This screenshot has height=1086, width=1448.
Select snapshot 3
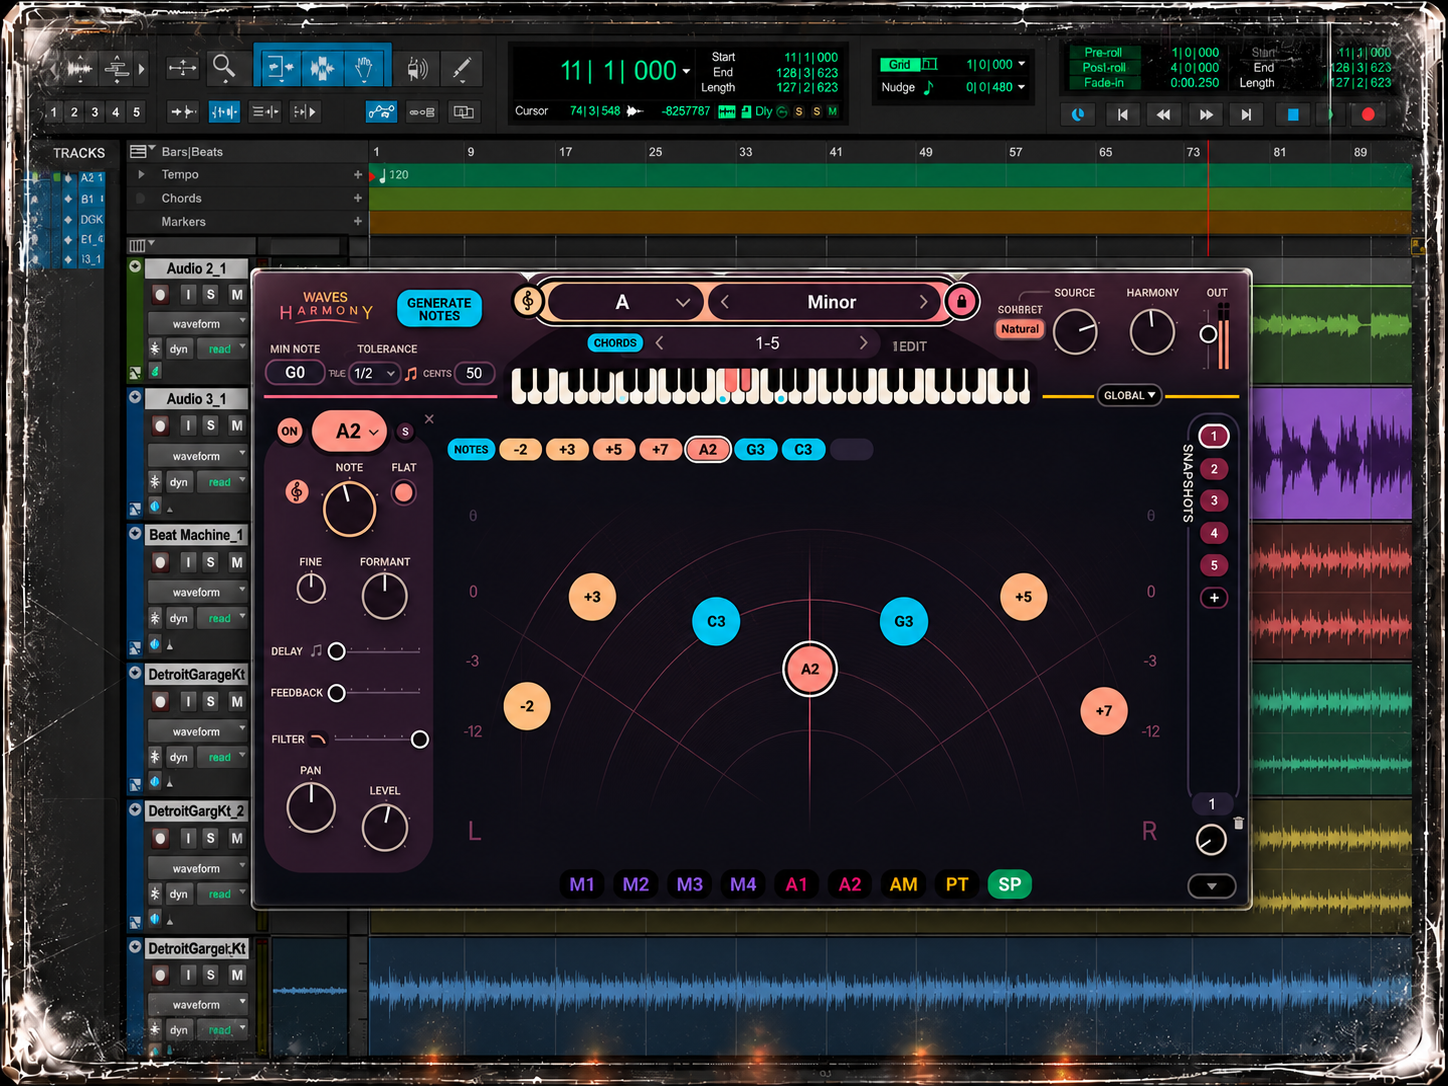point(1214,501)
